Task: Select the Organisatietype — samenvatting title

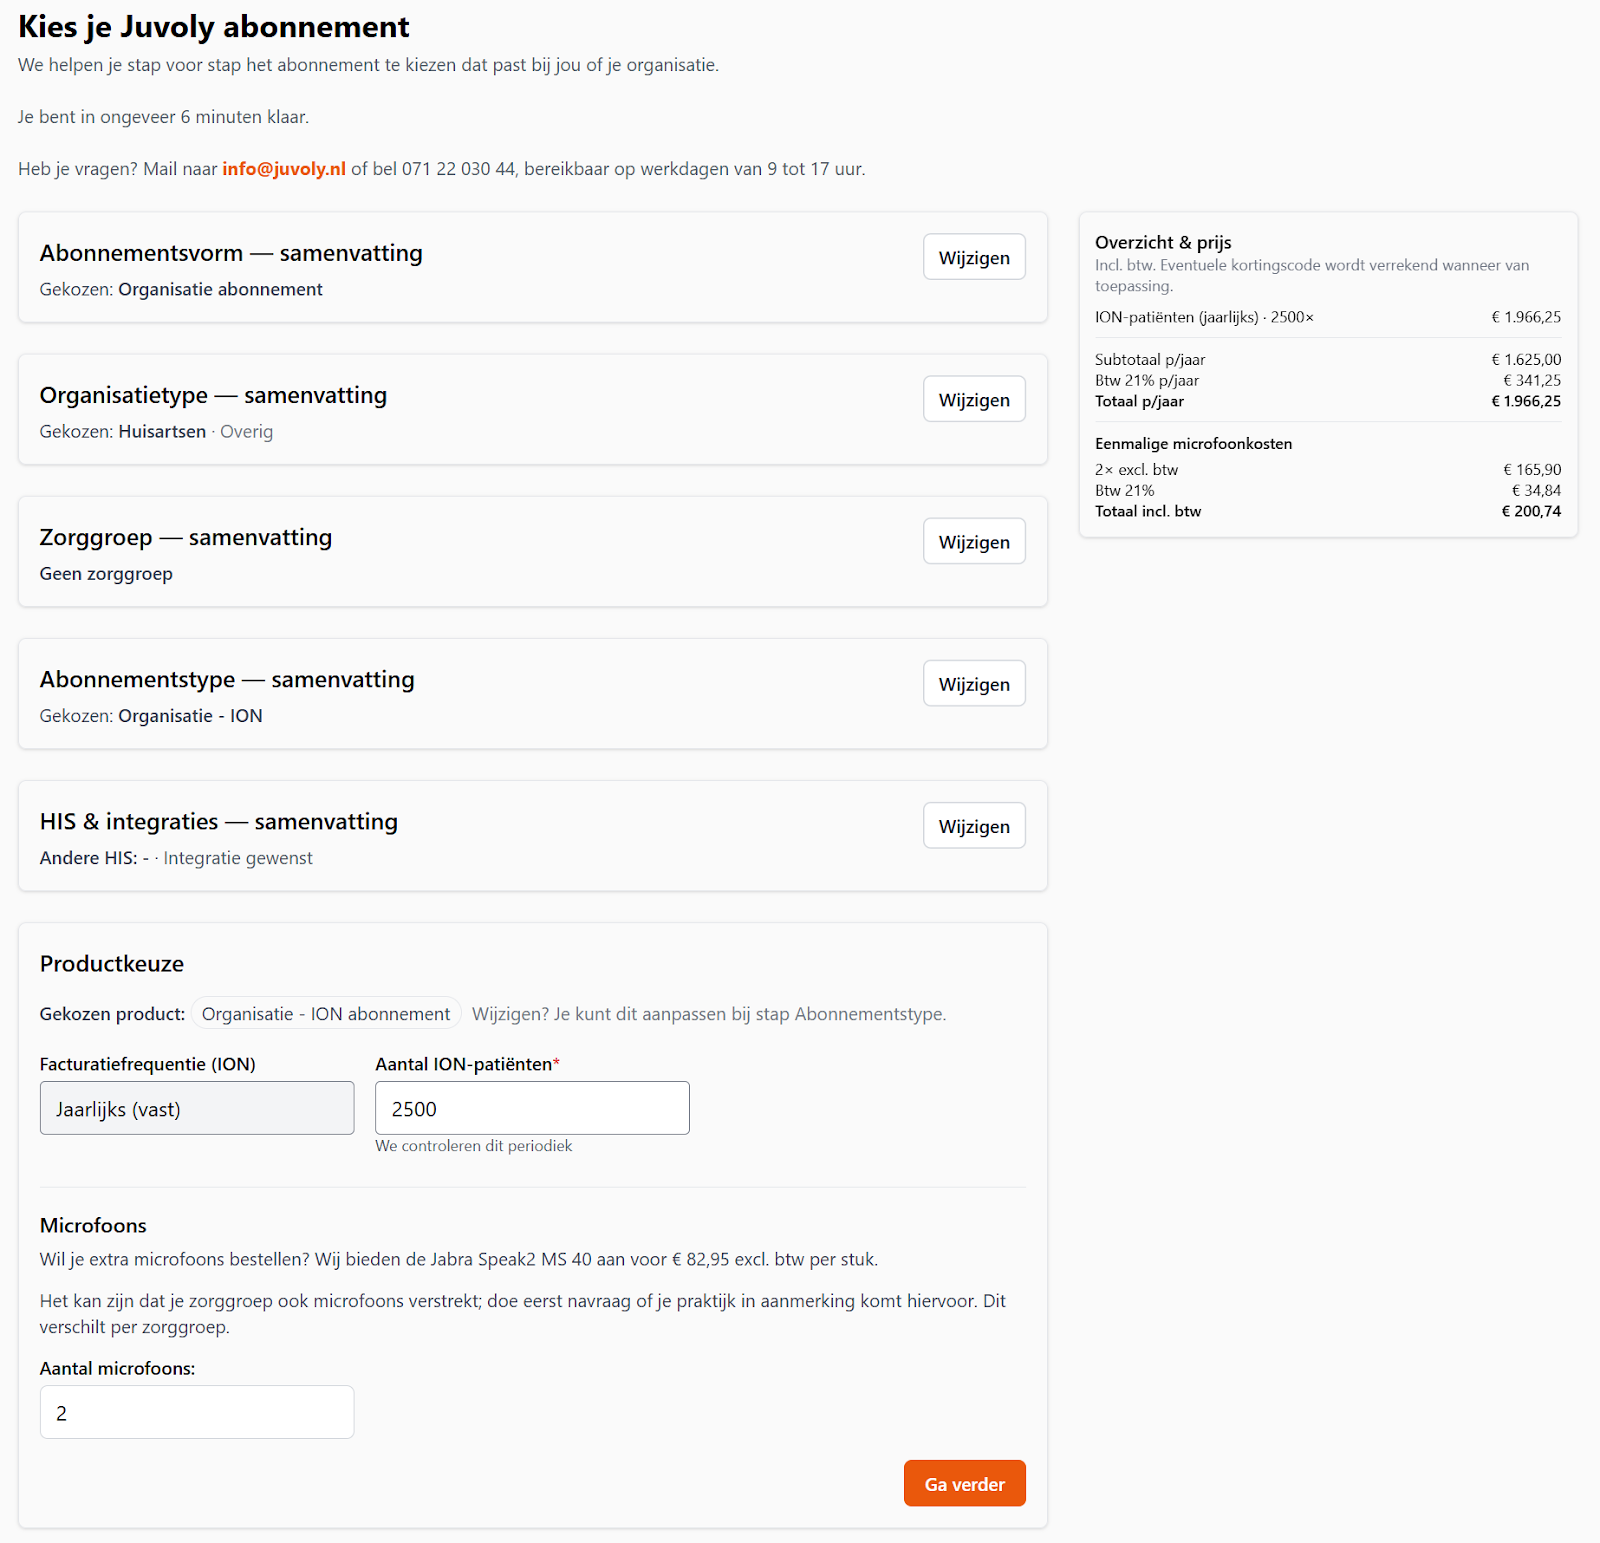Action: [213, 395]
